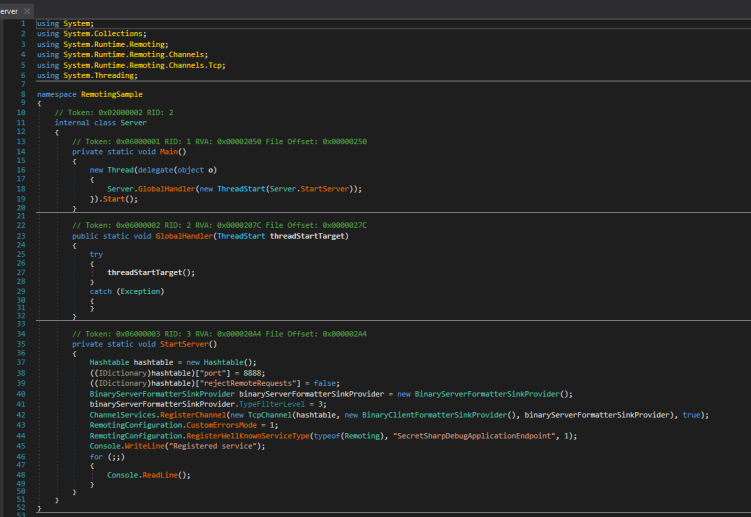Switch to the Server document tab
Screen dimensions: 751x517
pos(9,9)
